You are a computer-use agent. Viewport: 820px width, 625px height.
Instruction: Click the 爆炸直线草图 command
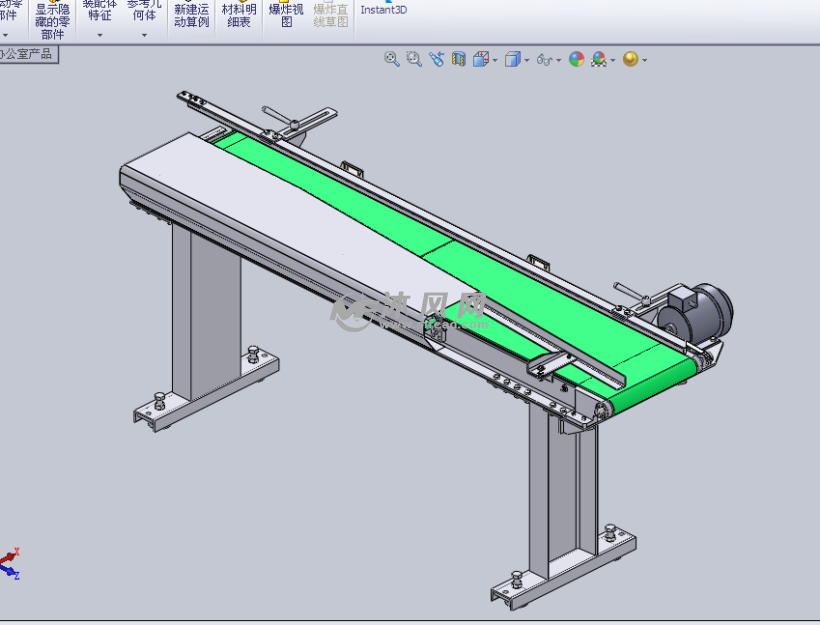pyautogui.click(x=331, y=14)
